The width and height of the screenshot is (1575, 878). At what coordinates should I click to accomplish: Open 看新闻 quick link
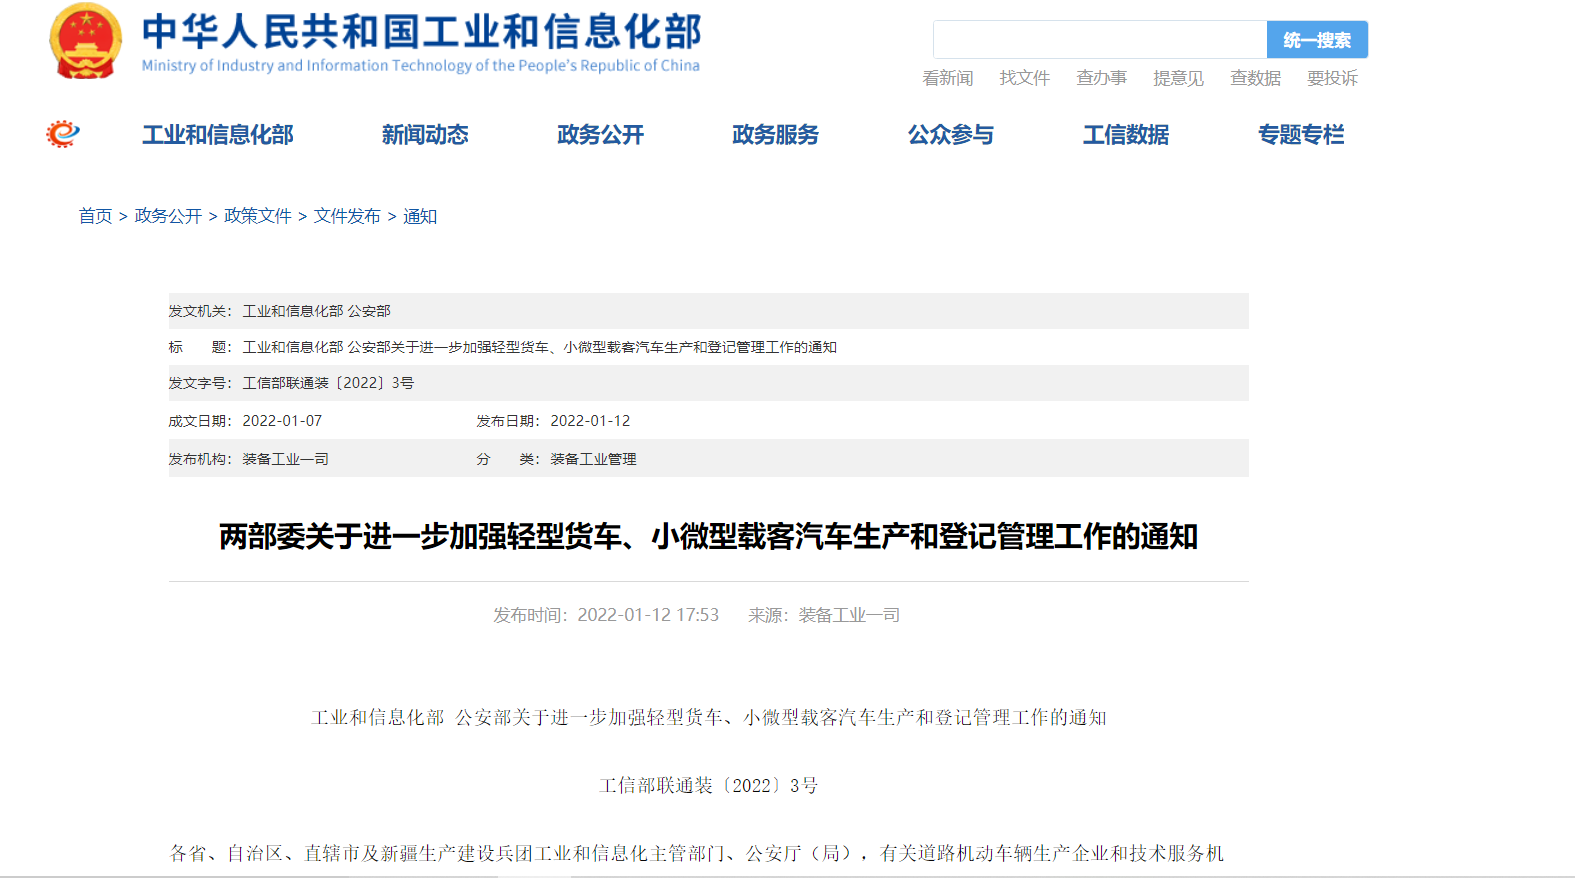click(947, 78)
